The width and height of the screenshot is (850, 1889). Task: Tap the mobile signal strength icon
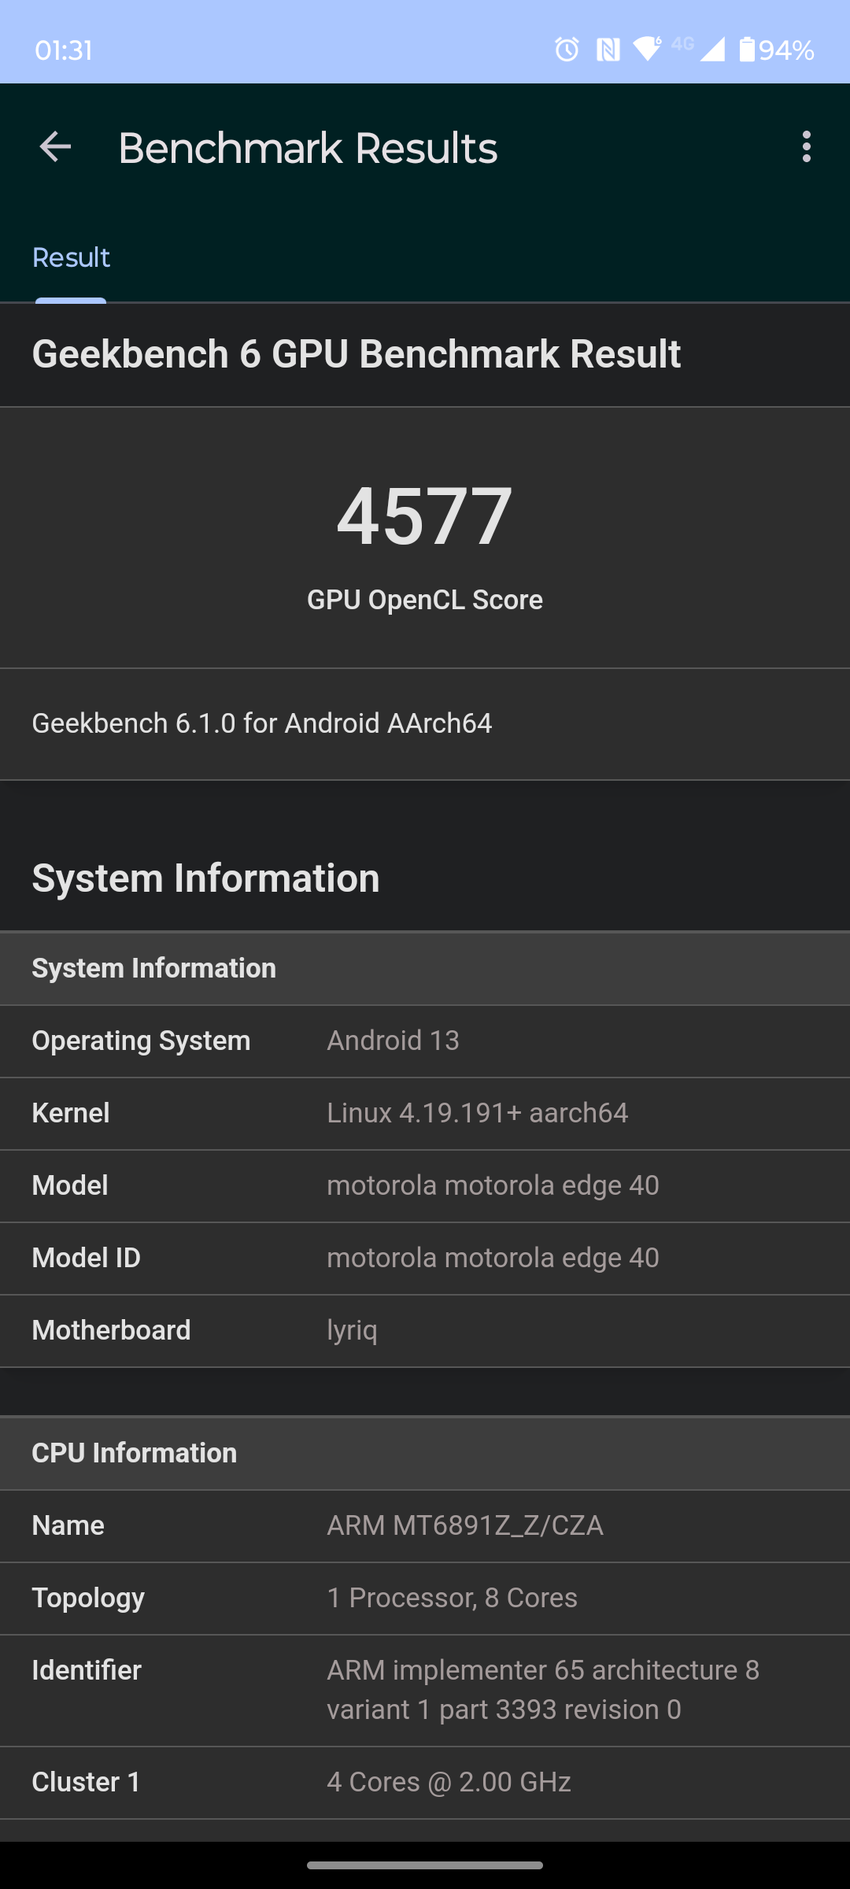[x=712, y=49]
